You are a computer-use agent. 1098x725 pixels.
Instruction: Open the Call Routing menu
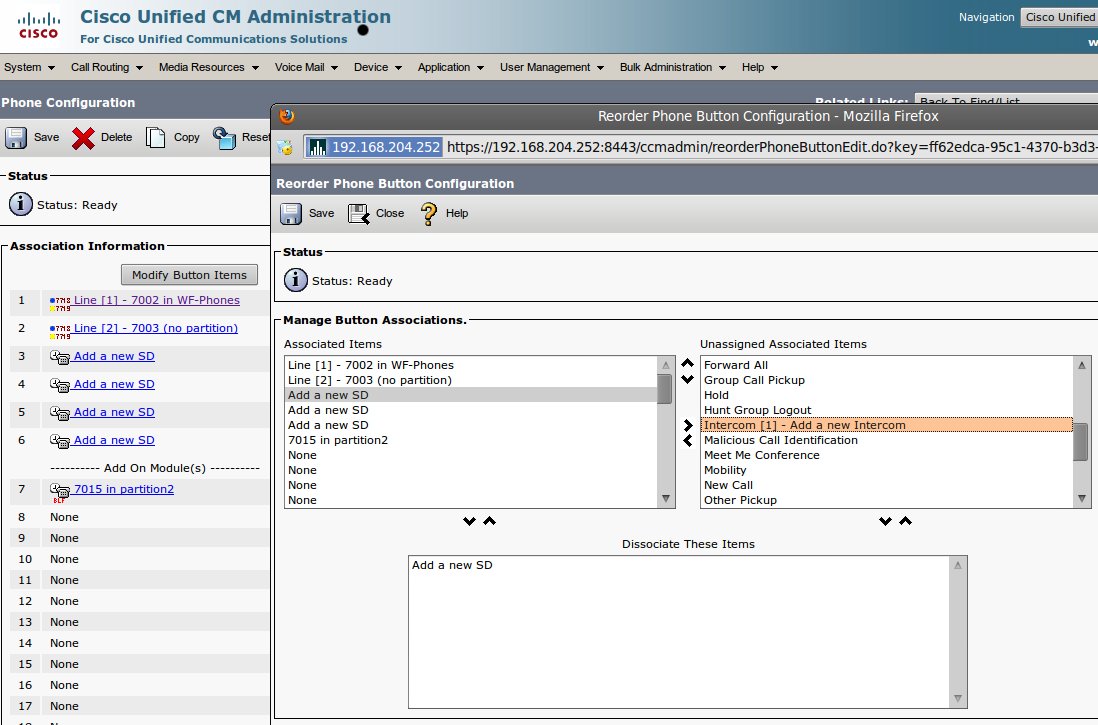tap(106, 67)
